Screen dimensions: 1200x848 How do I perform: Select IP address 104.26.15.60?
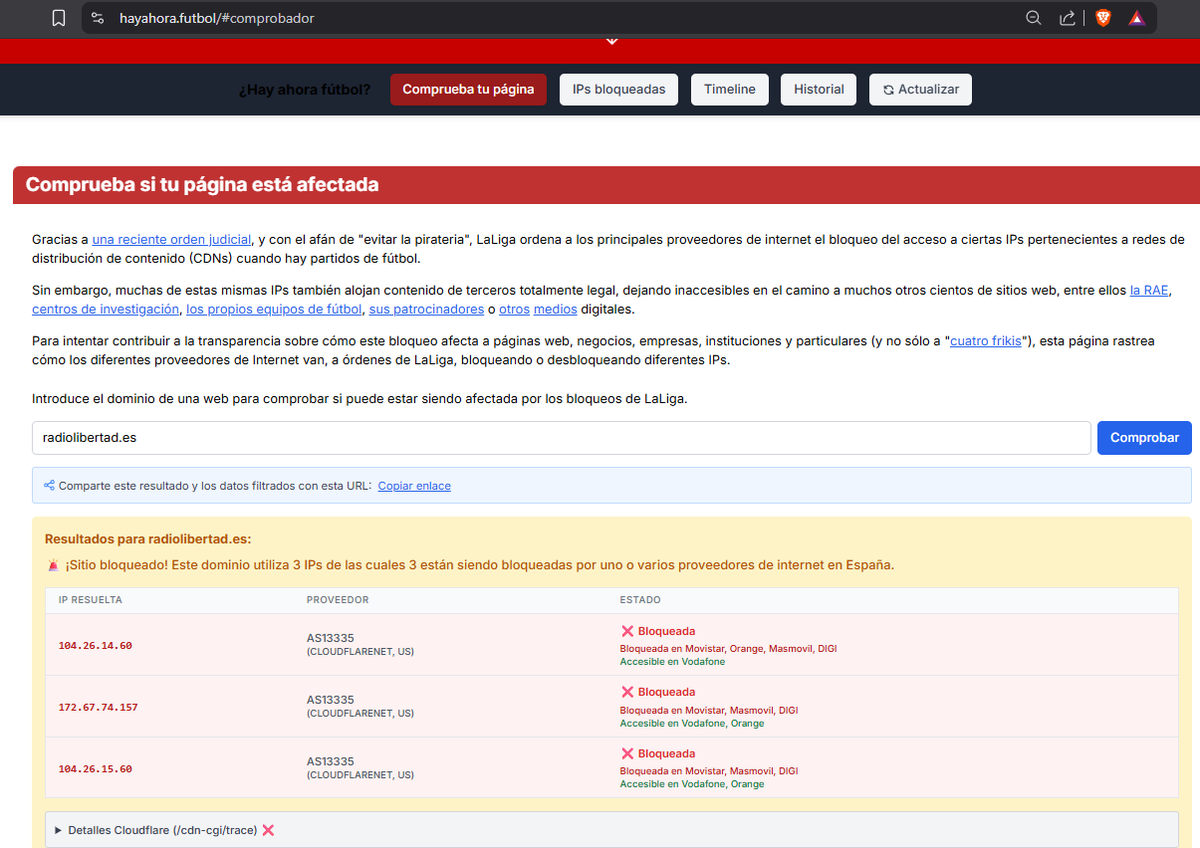click(x=95, y=769)
